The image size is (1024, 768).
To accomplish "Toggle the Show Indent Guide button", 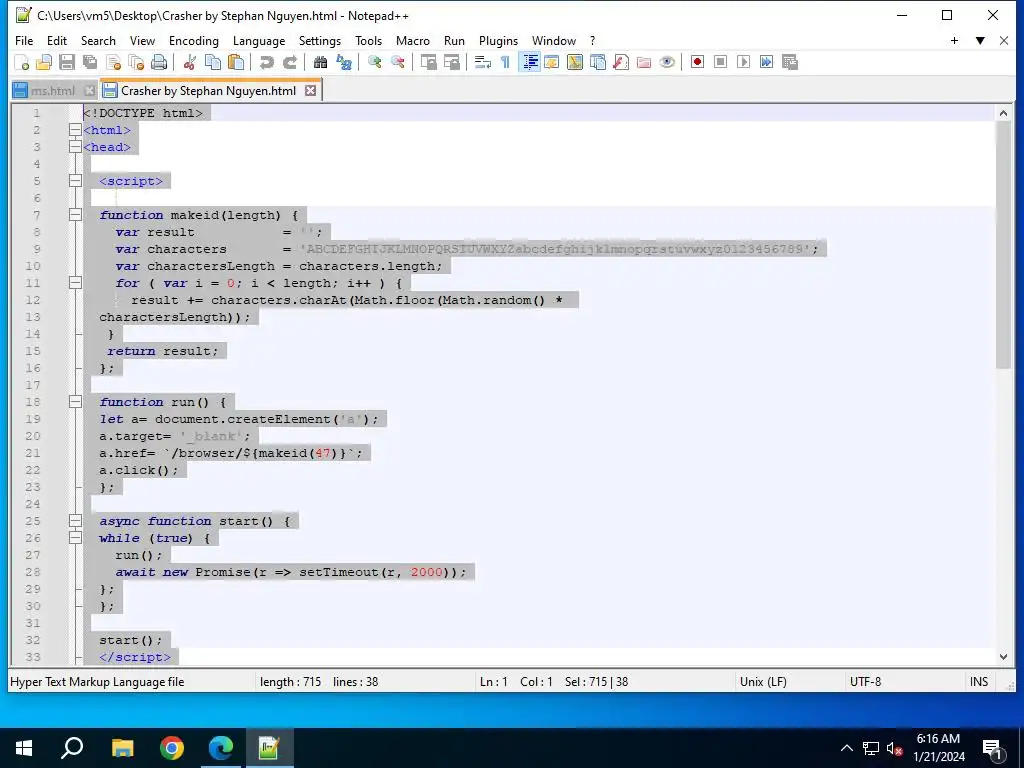I will [530, 62].
